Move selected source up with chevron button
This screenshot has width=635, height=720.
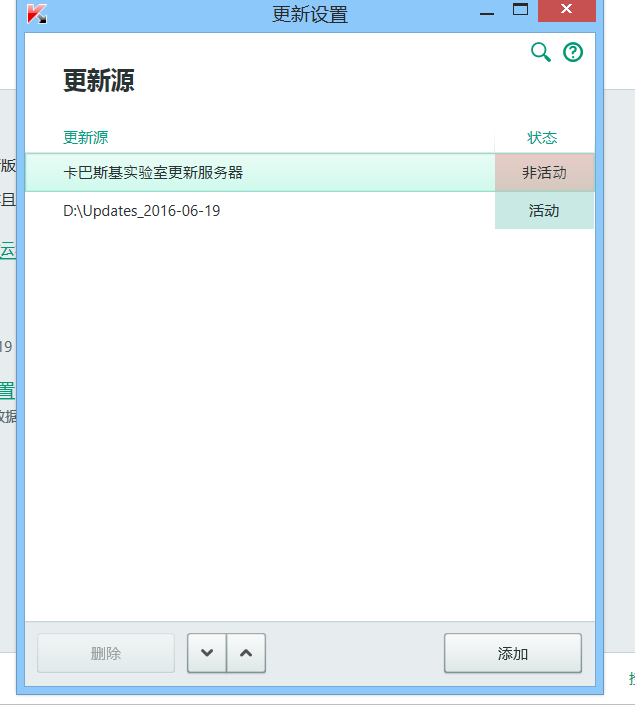tap(246, 653)
